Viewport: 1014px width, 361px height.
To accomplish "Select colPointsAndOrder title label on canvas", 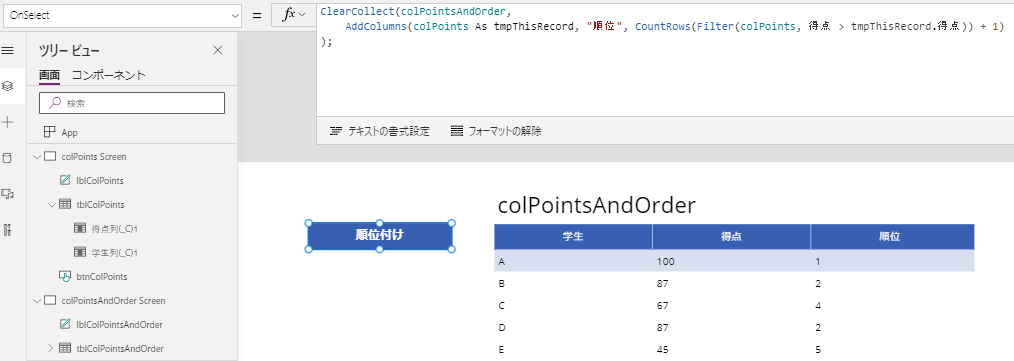I will 597,205.
